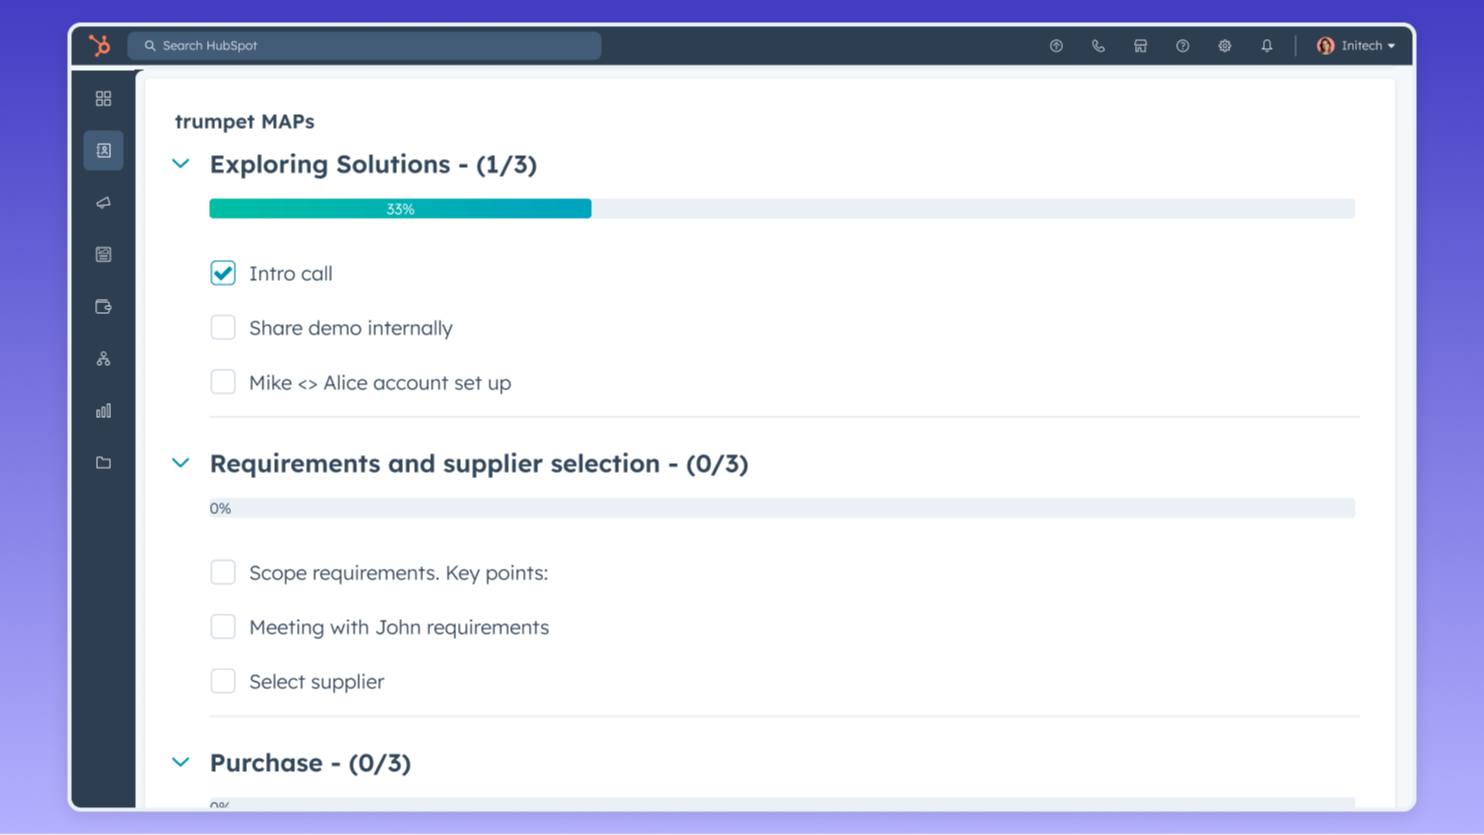Image resolution: width=1484 pixels, height=835 pixels.
Task: Open the help question mark icon
Action: 1182,46
